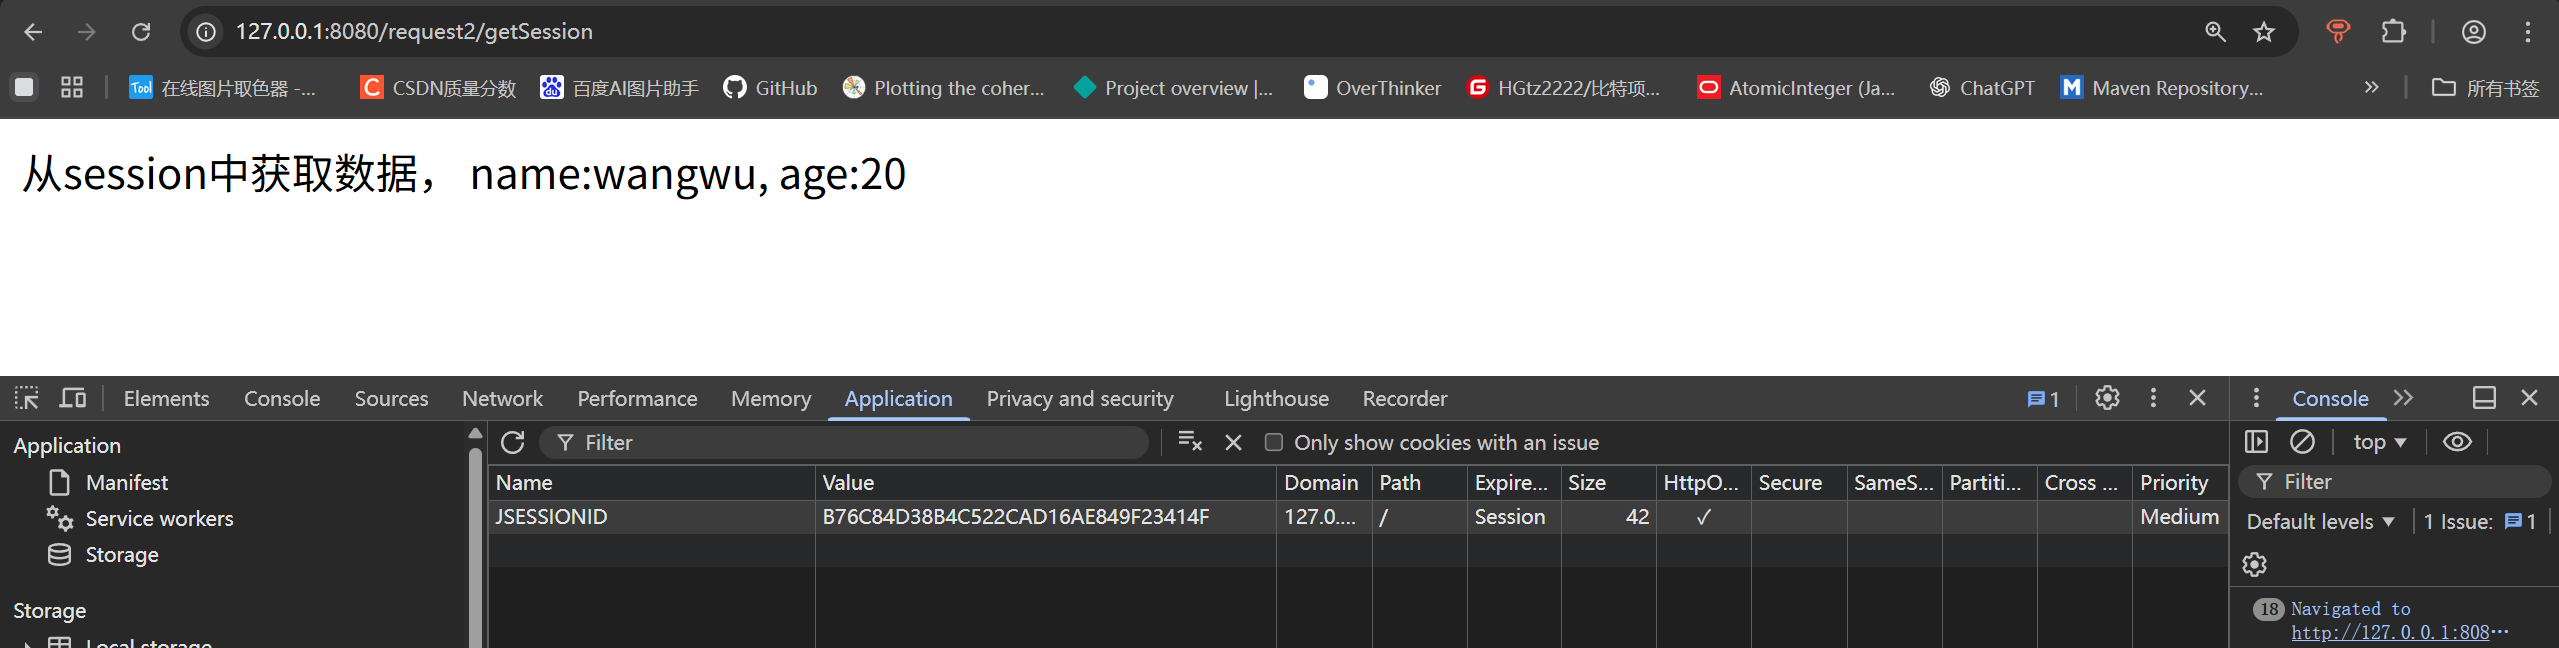Sort cookies by the Name column
This screenshot has width=2559, height=648.
pos(651,483)
